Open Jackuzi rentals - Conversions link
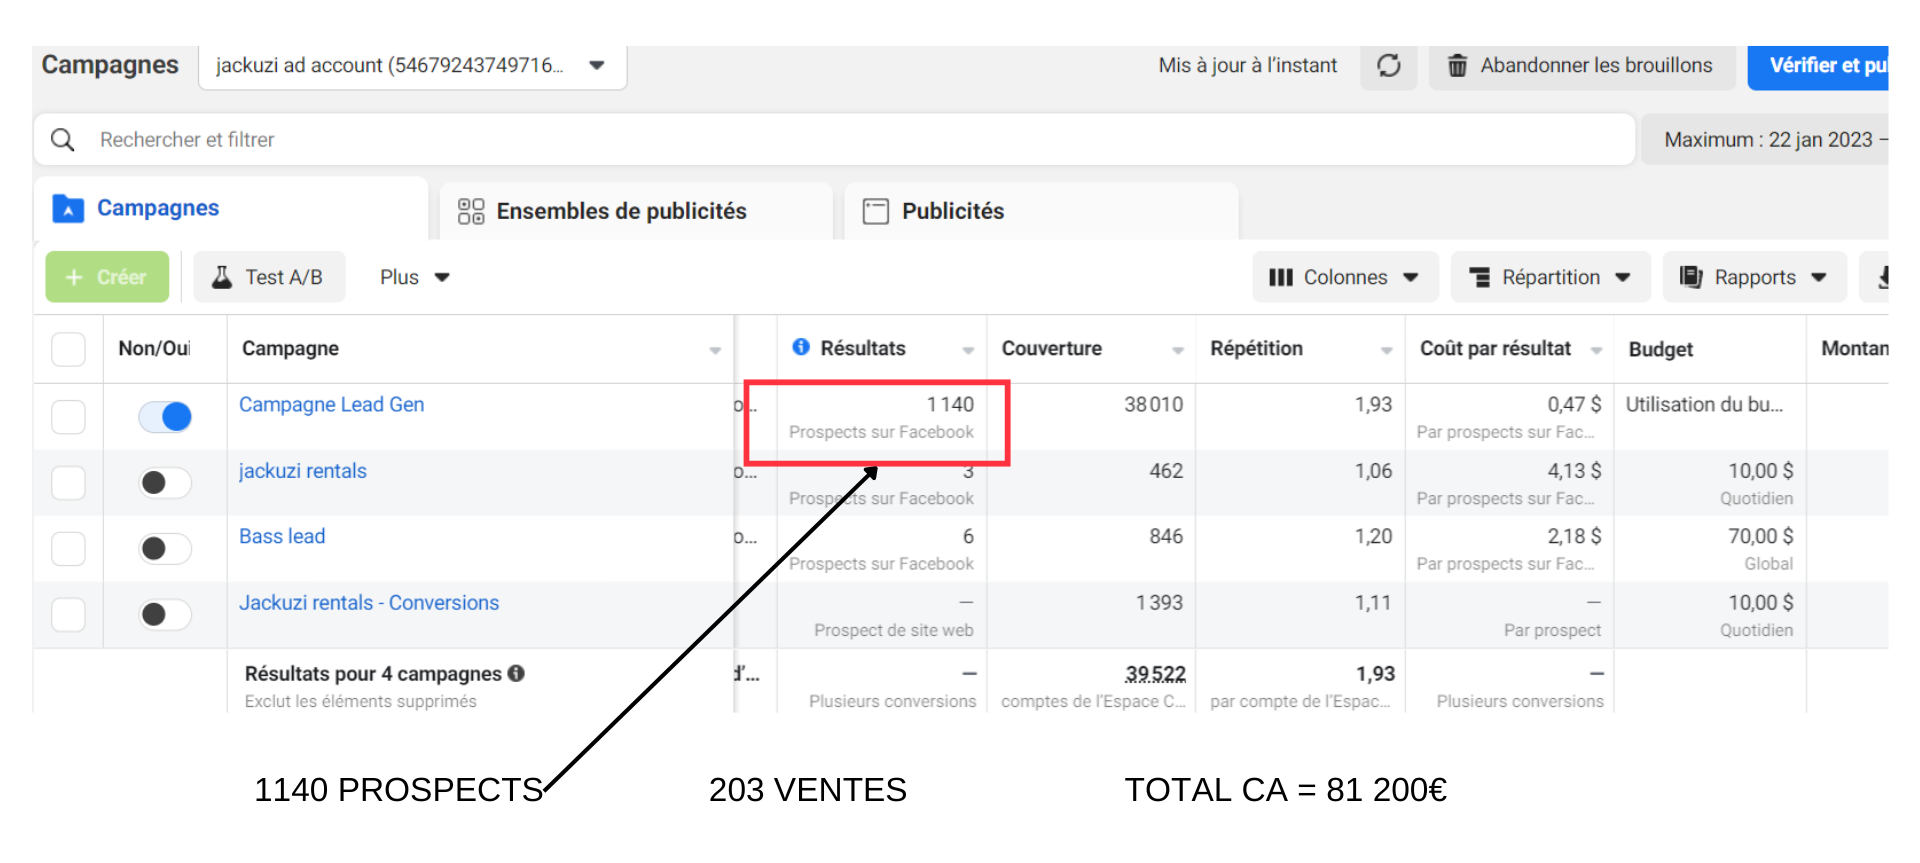The width and height of the screenshot is (1920, 863). (369, 603)
